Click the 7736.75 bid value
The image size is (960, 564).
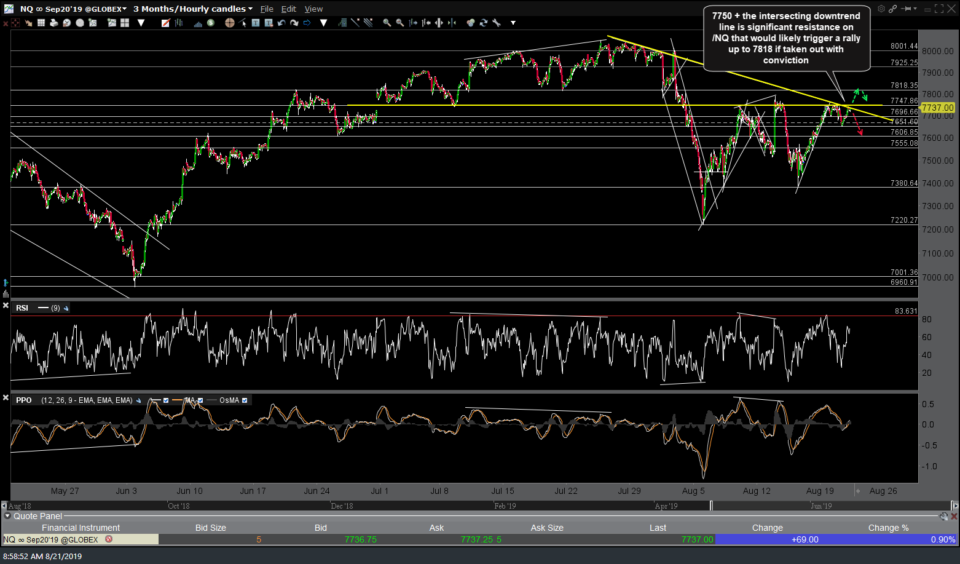pos(361,540)
